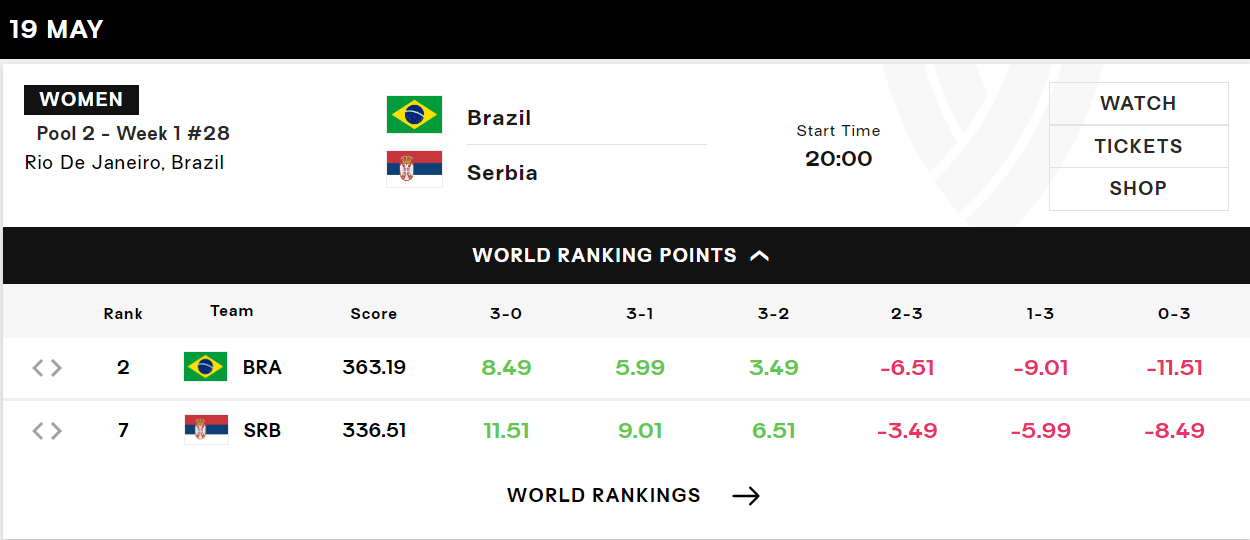Open the WATCH option

point(1138,104)
